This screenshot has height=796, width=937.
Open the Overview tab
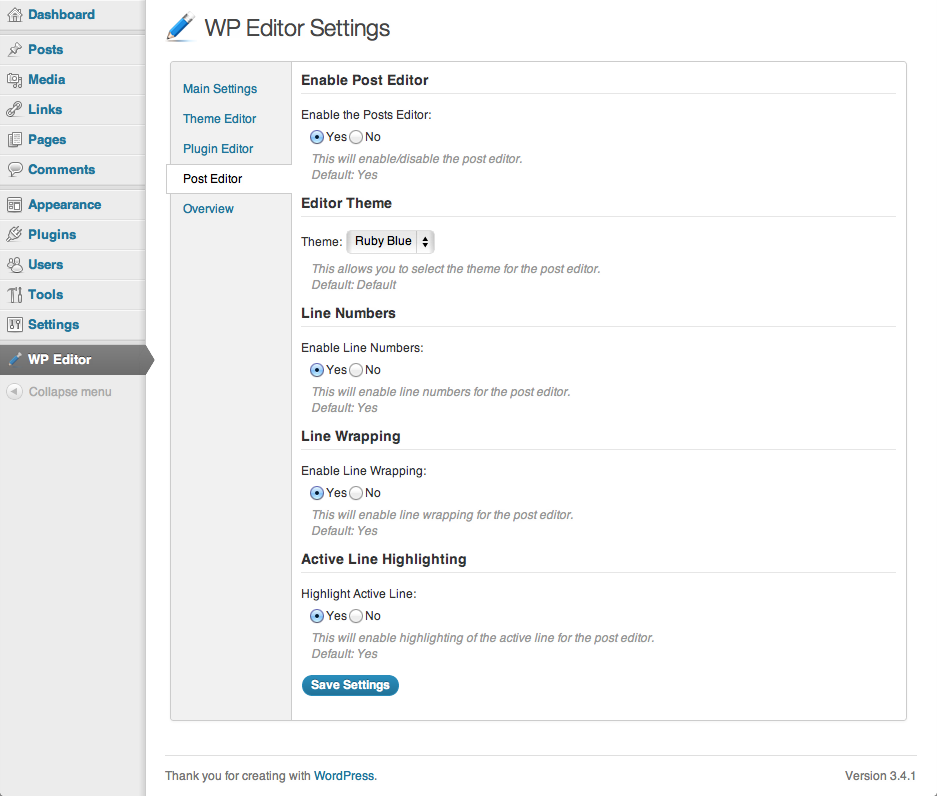click(207, 208)
